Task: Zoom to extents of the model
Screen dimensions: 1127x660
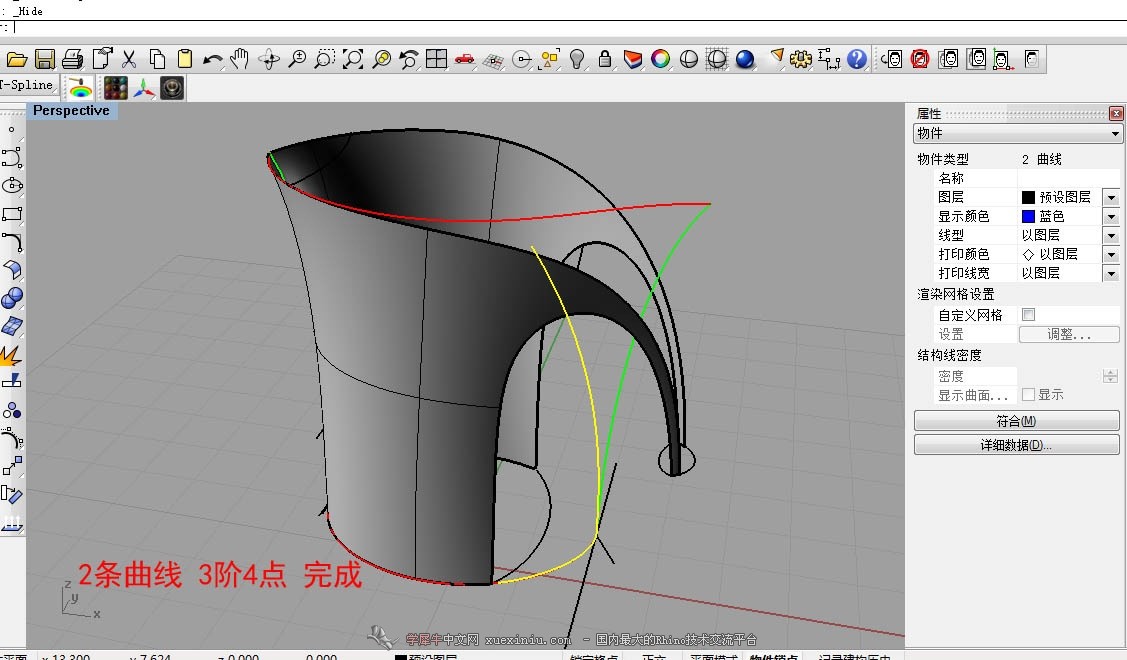Action: [x=352, y=59]
